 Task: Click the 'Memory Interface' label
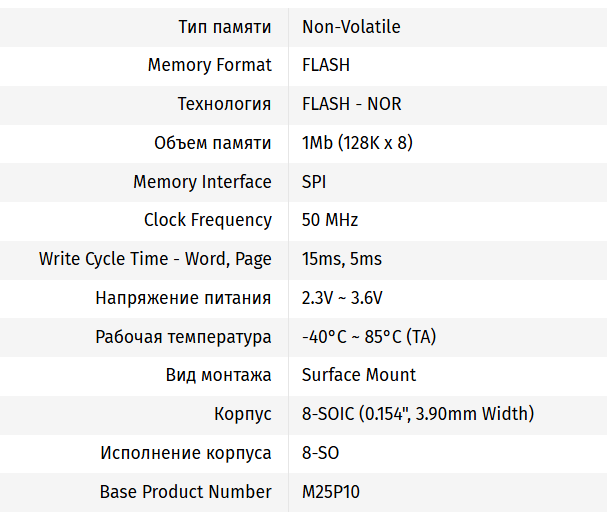(202, 182)
